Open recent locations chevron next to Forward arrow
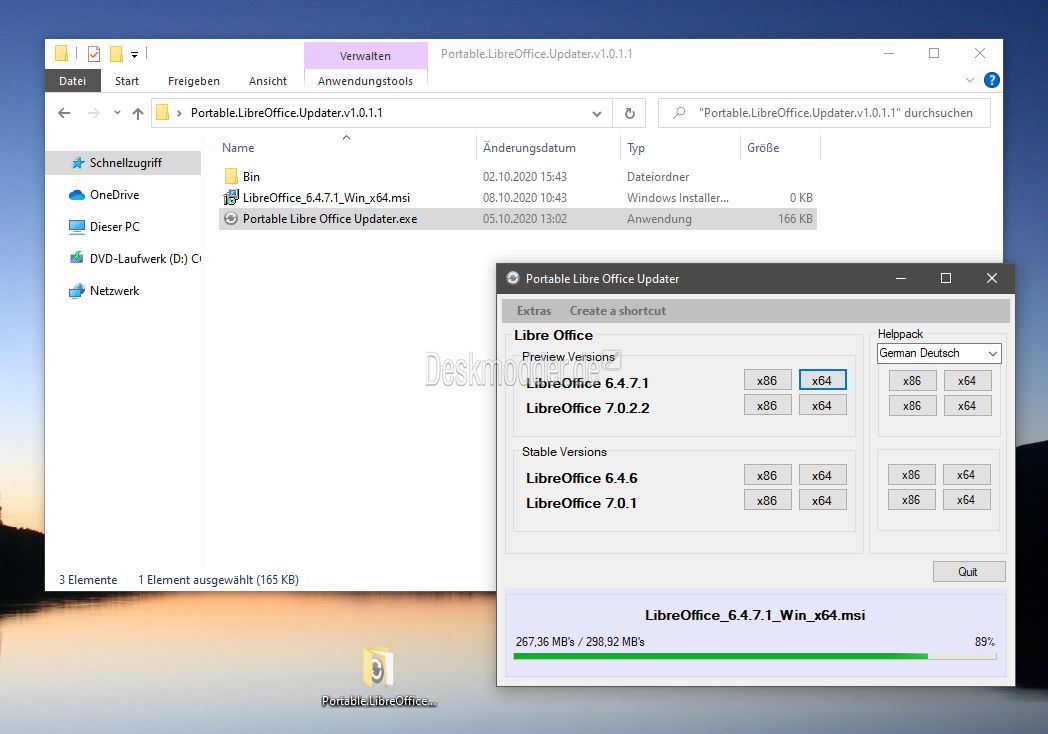The width and height of the screenshot is (1048, 734). 117,113
